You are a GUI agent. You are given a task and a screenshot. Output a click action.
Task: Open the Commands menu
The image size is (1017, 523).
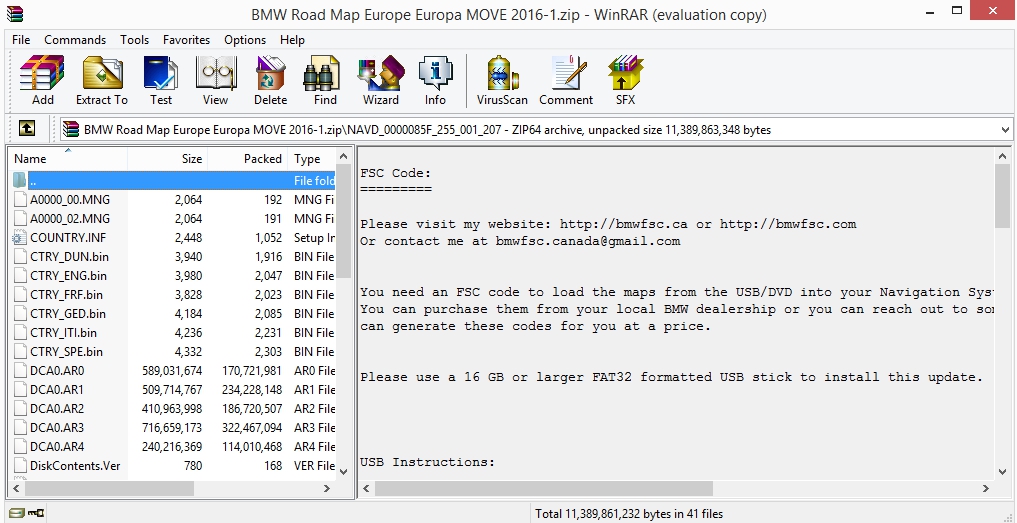click(75, 40)
